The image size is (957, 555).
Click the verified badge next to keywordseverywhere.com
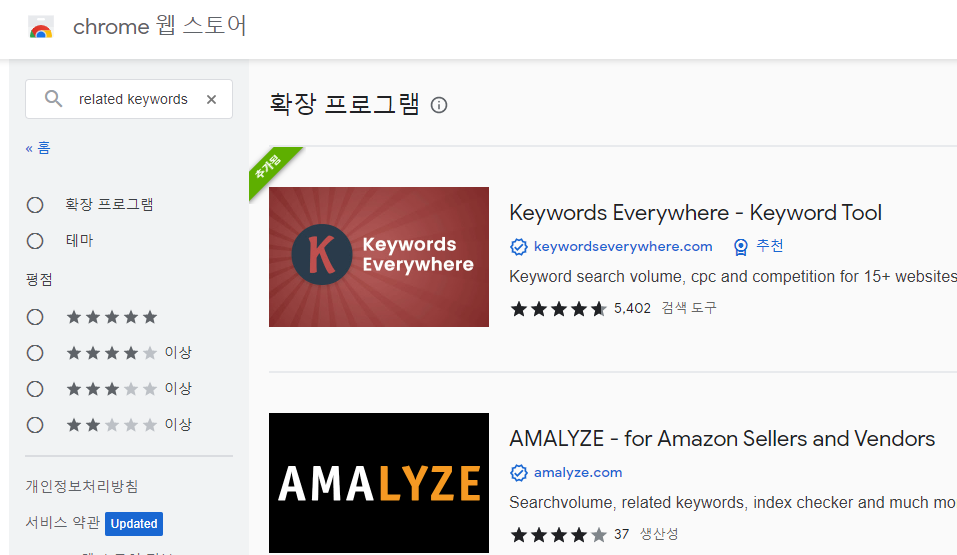point(519,247)
